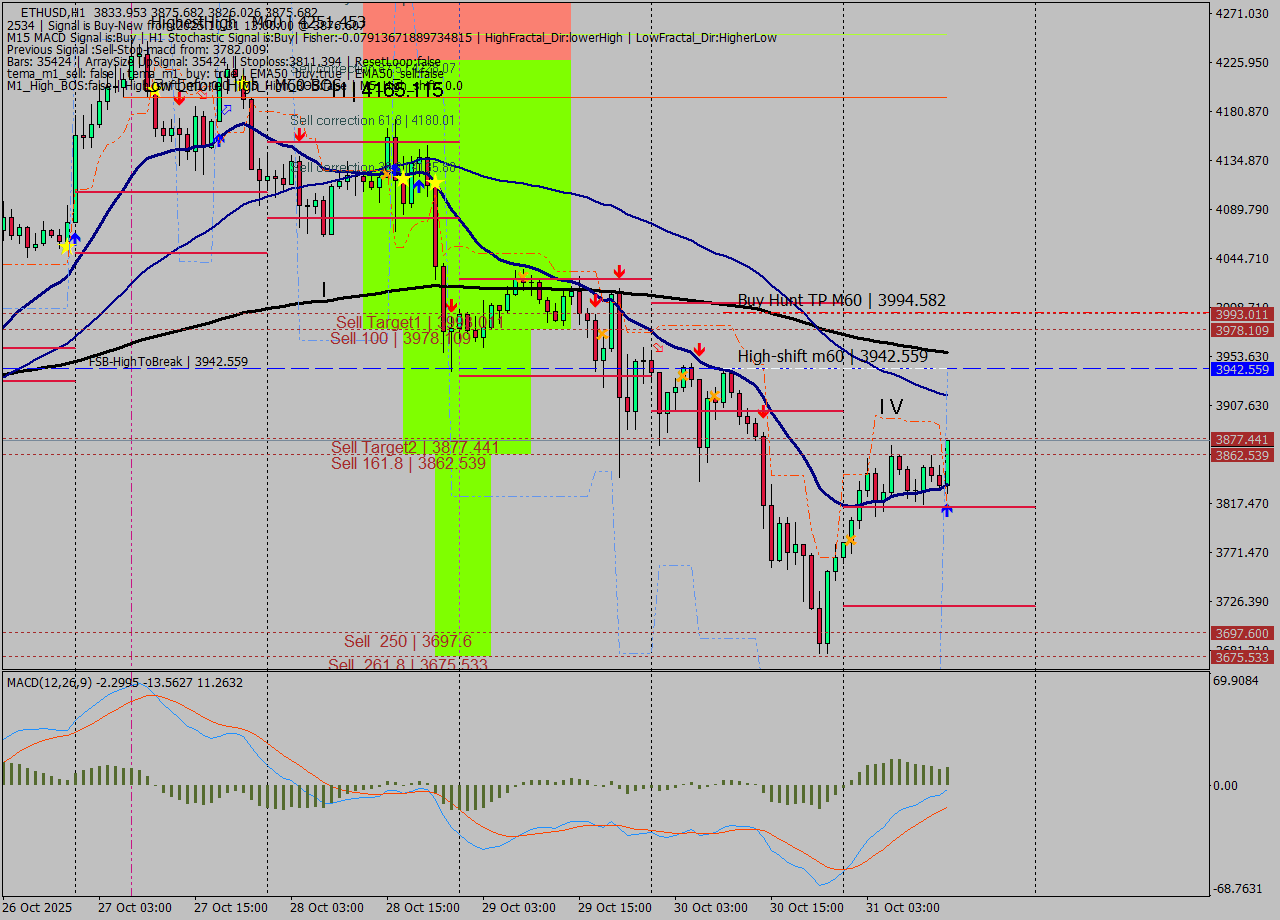Screen dimensions: 1280x920
Task: Select the FSB-HighToBreak level label
Action: tap(168, 362)
